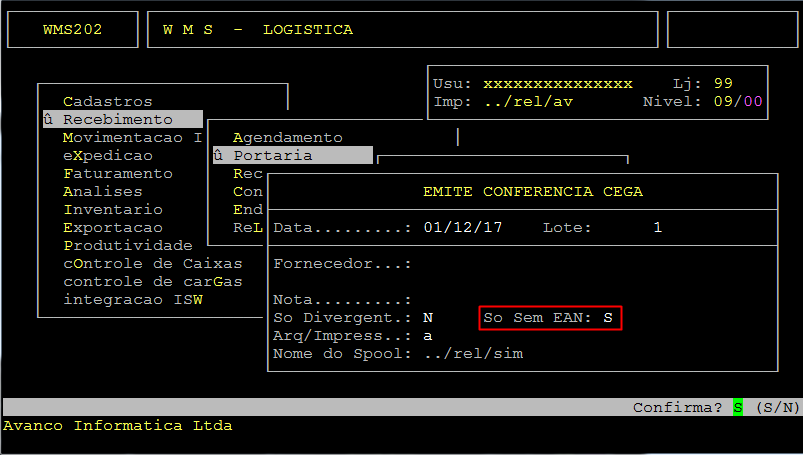Open Produtividade menu item
This screenshot has height=455, width=803.
pos(127,245)
